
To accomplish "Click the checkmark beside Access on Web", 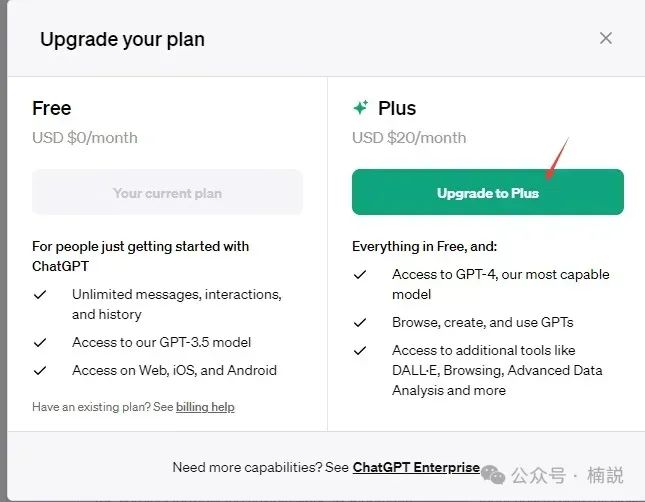I will tap(40, 370).
